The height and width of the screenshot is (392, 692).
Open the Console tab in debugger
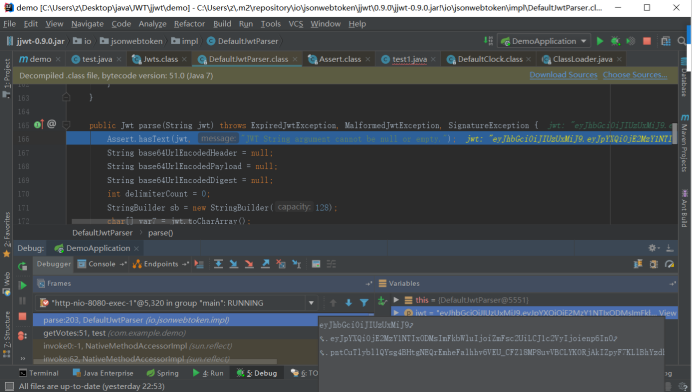tap(102, 264)
